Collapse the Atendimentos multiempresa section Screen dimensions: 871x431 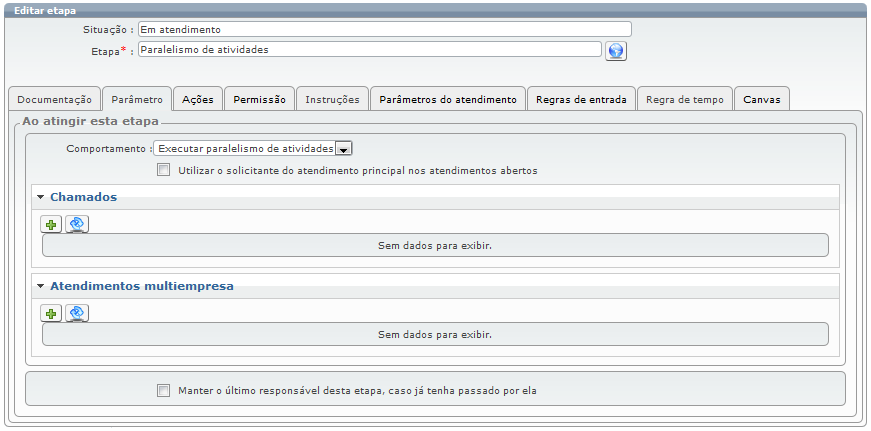(x=41, y=287)
